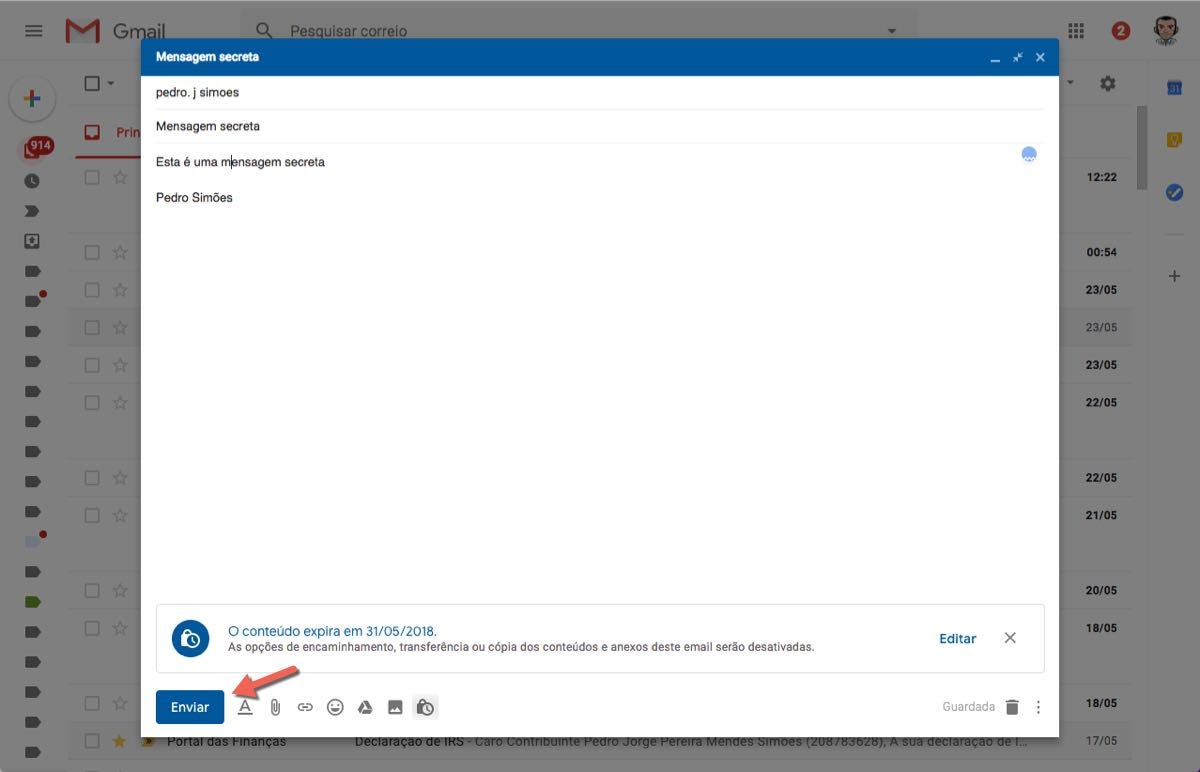Edit the content expiration settings via Editar
This screenshot has height=772, width=1200.
point(957,638)
